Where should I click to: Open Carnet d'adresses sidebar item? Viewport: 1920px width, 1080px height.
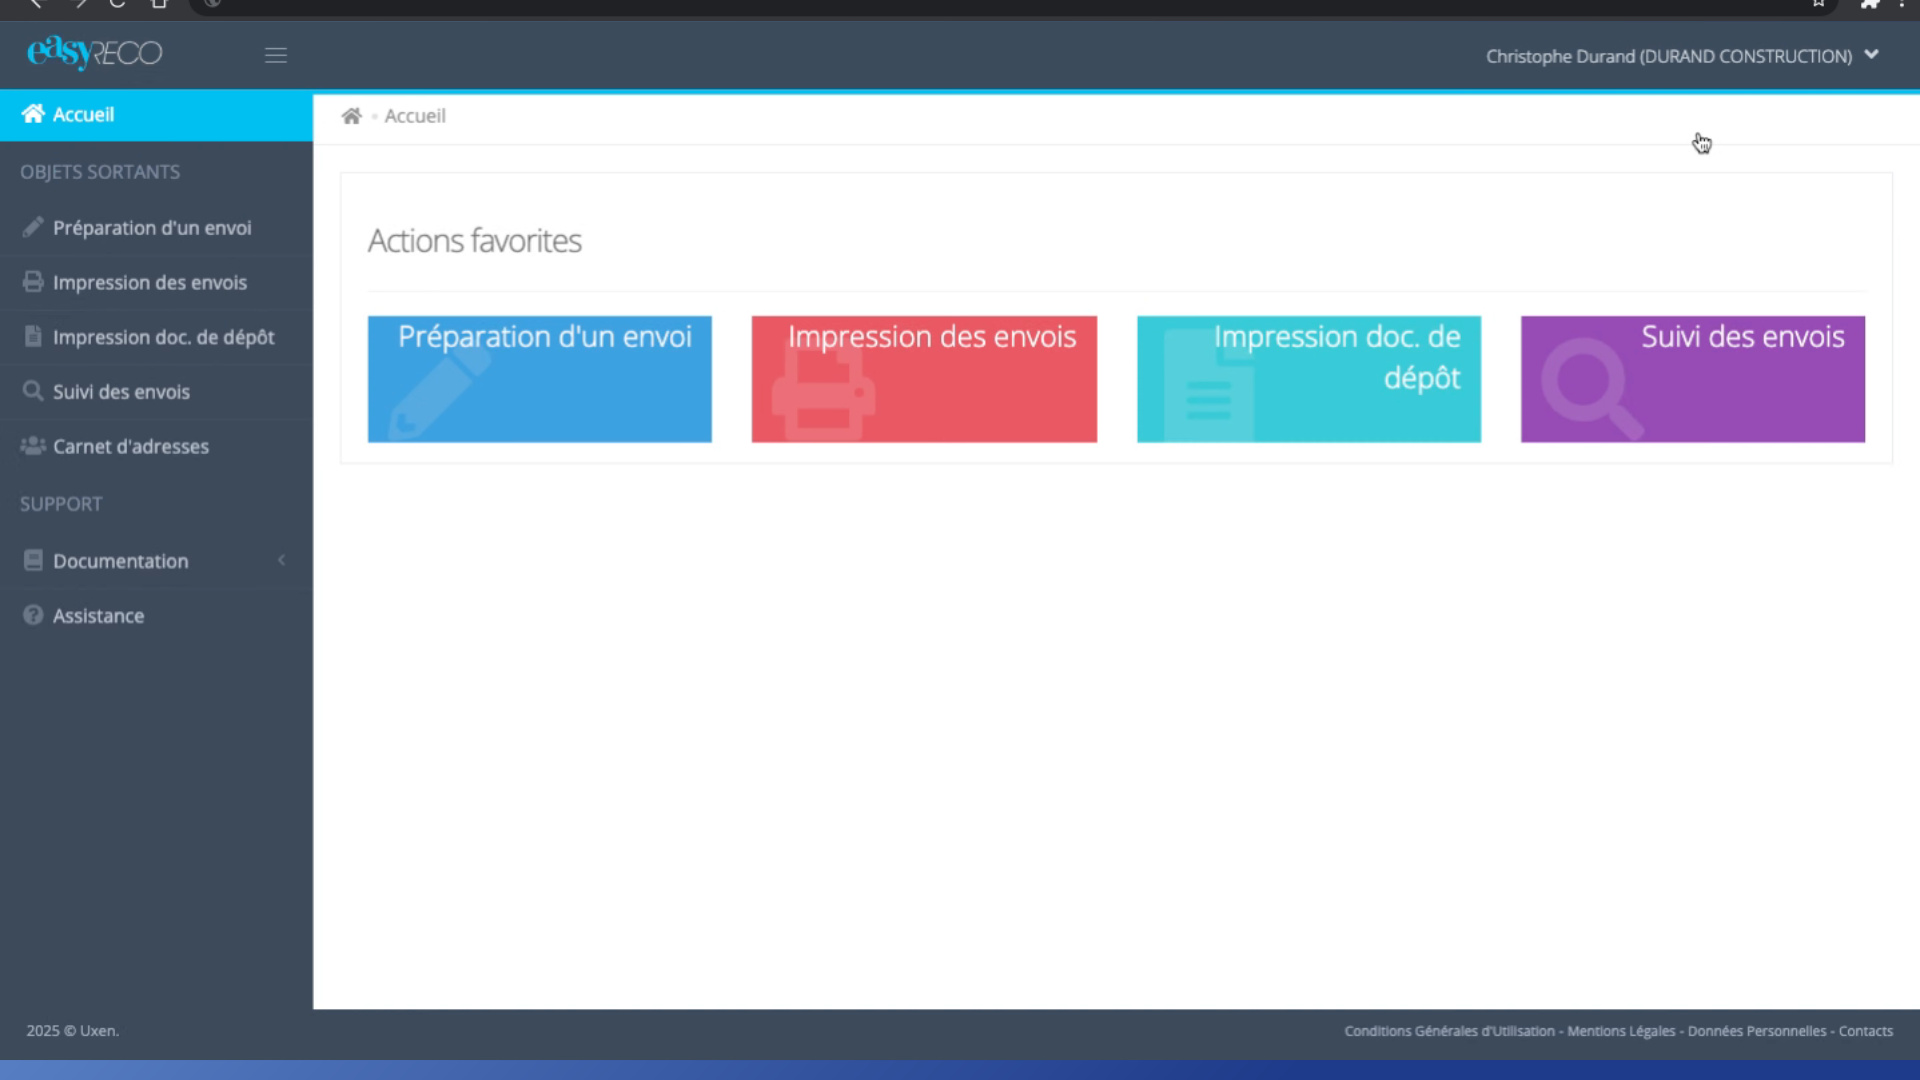[x=156, y=447]
